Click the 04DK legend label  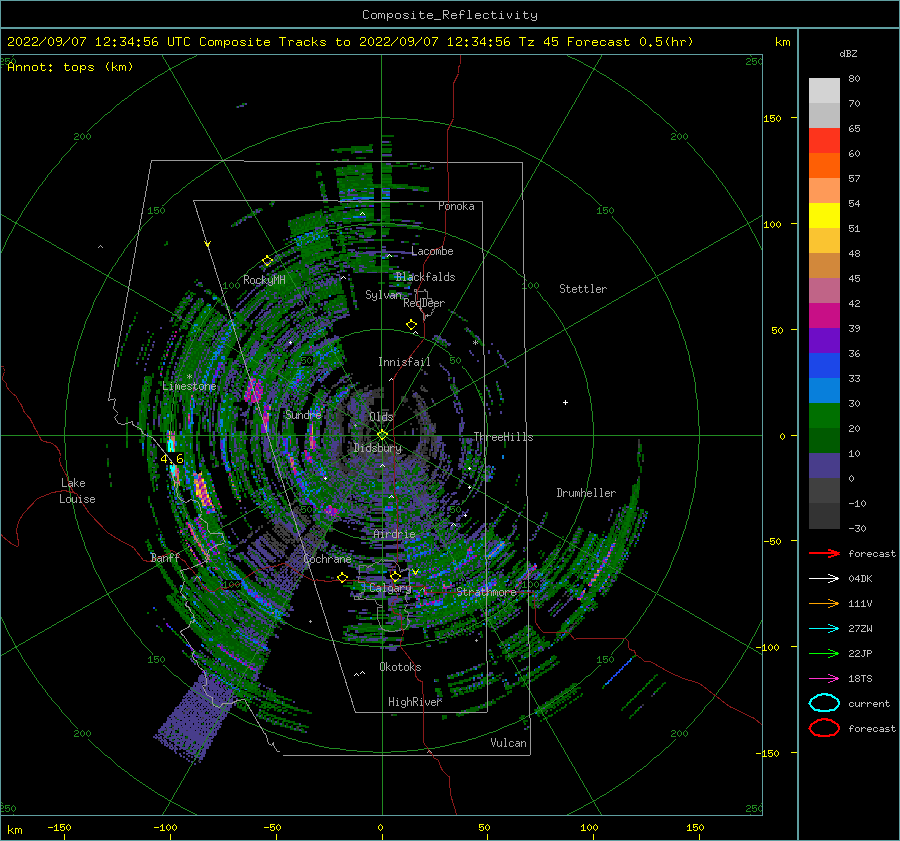860,578
